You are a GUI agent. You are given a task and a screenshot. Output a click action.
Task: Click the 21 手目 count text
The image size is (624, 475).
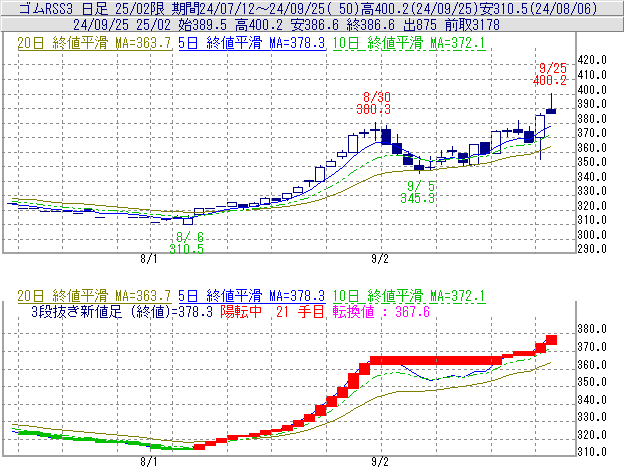[x=300, y=311]
